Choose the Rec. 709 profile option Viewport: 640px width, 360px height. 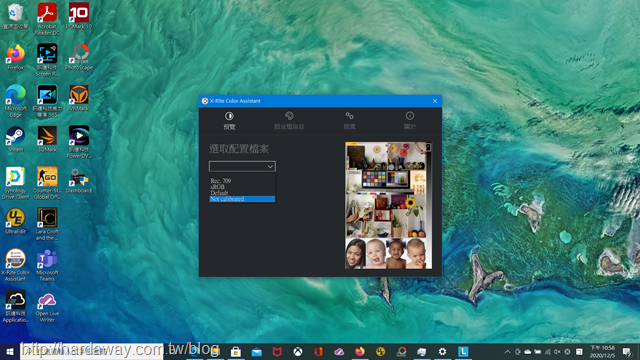(x=242, y=180)
